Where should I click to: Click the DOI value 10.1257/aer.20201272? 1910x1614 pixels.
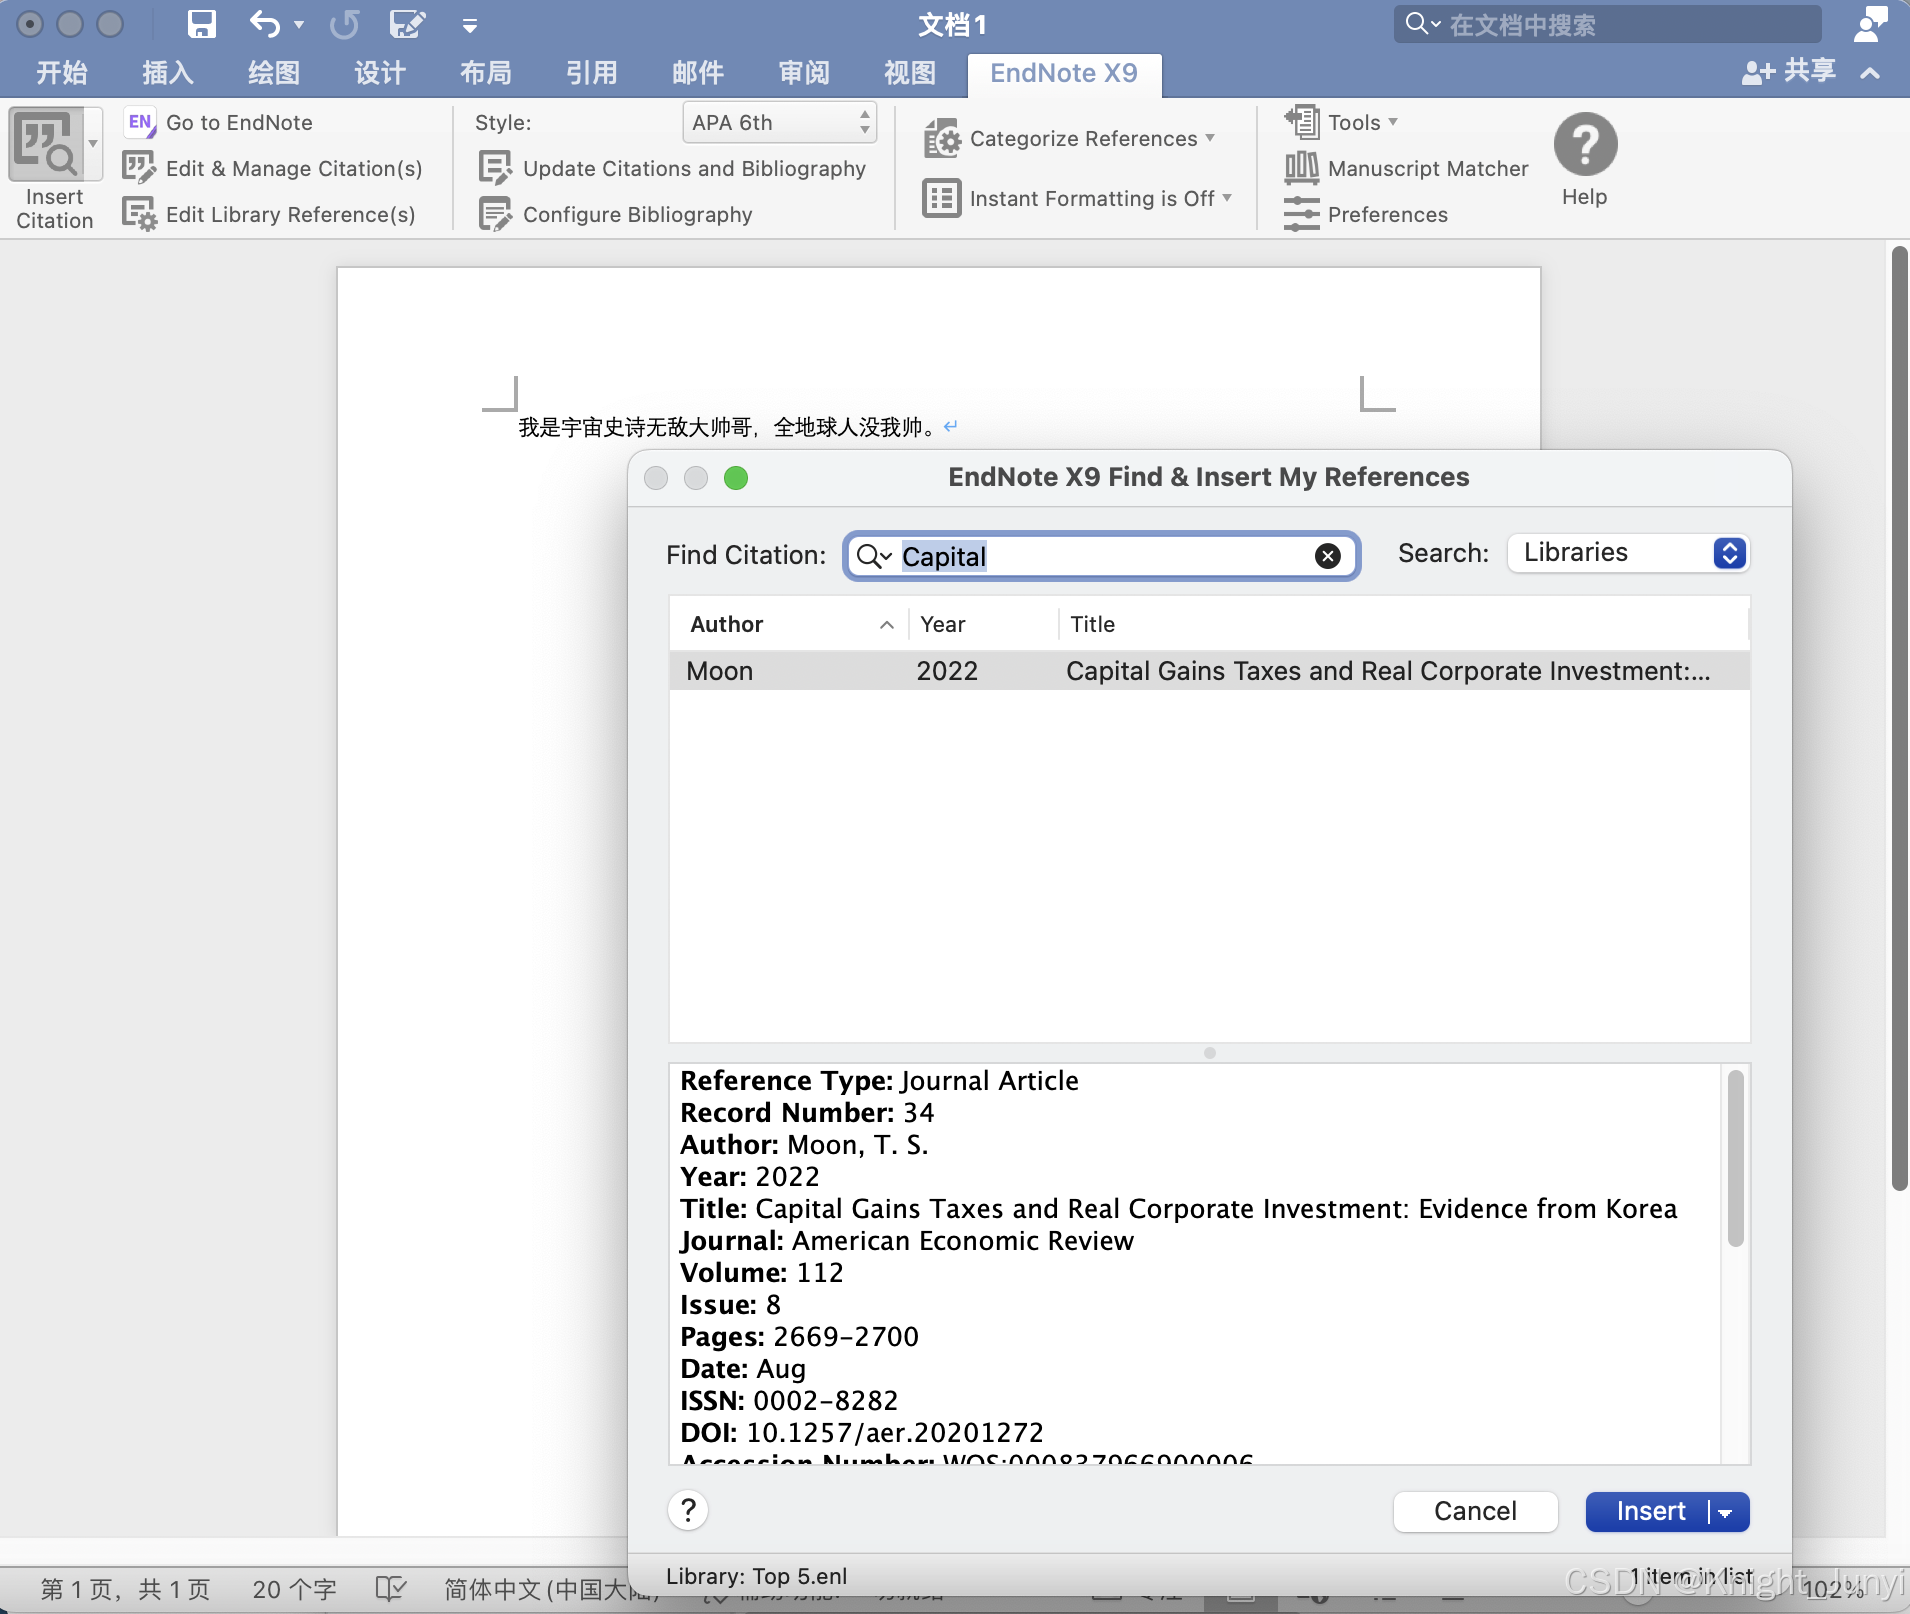point(895,1433)
